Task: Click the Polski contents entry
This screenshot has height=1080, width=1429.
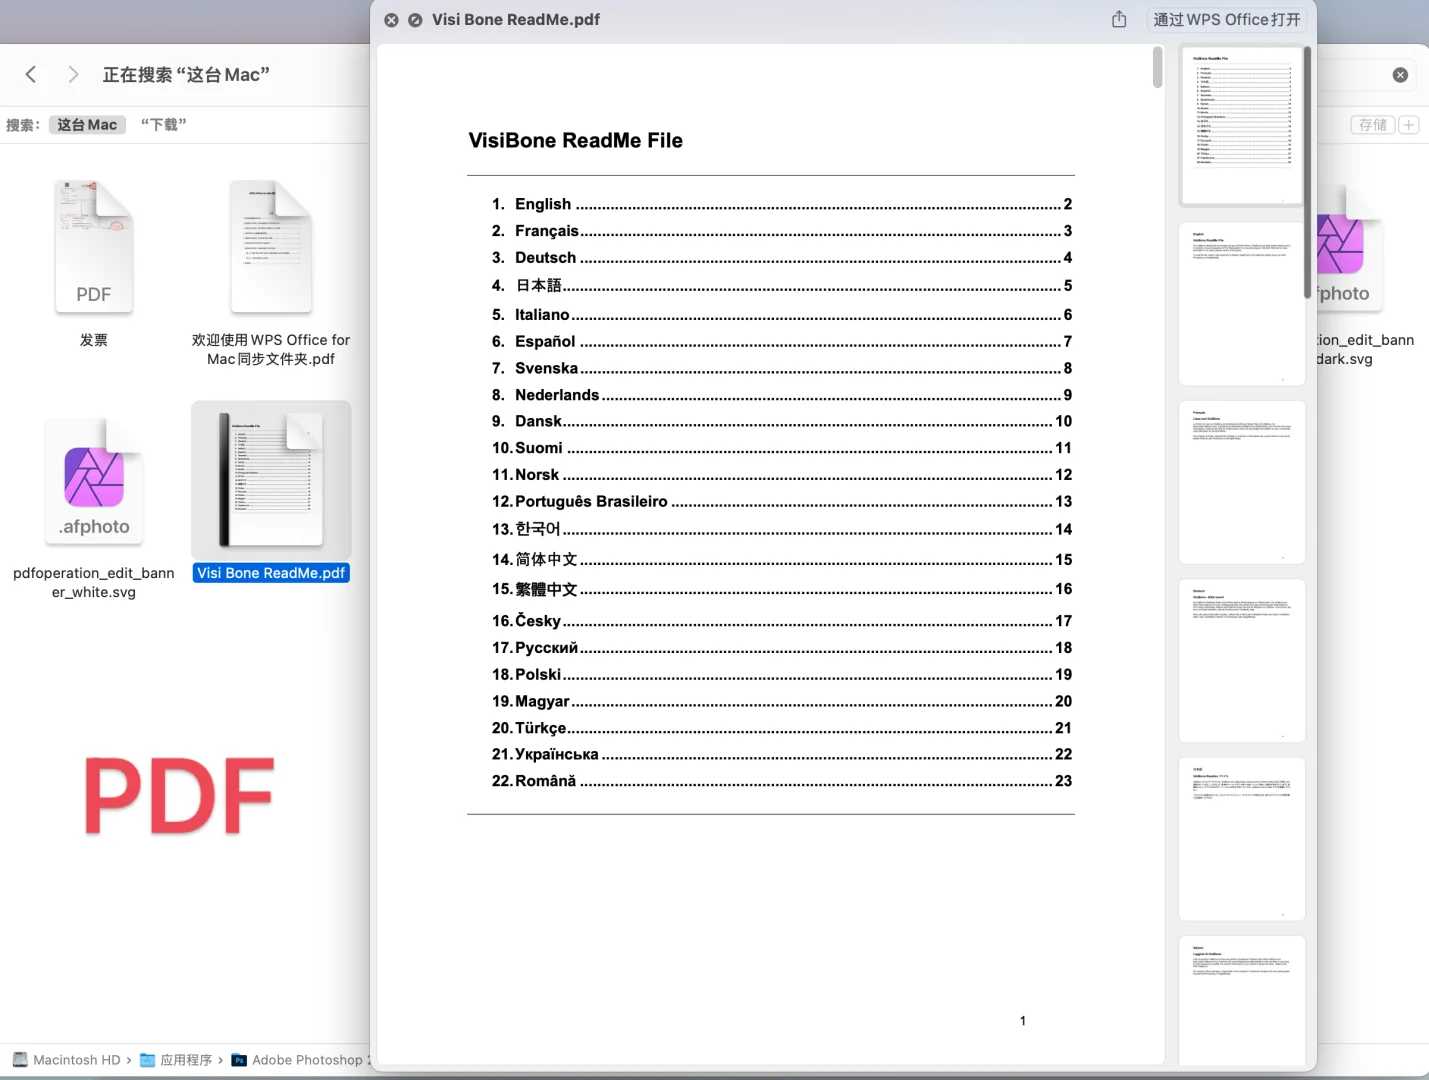Action: click(781, 675)
